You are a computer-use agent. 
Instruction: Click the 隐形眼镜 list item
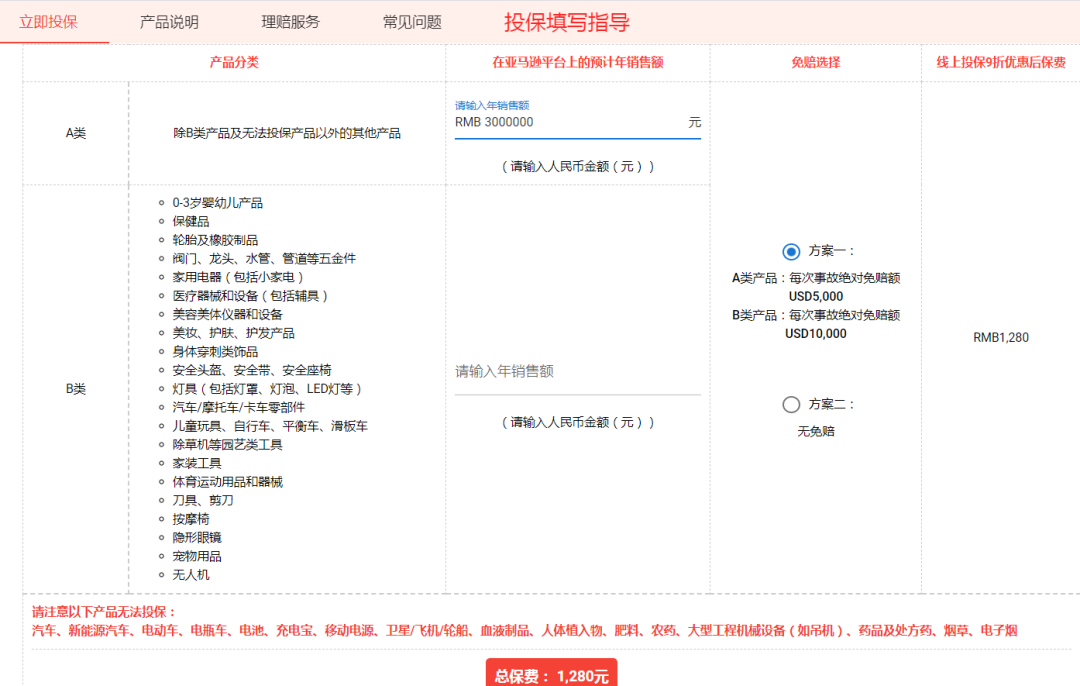pos(197,537)
